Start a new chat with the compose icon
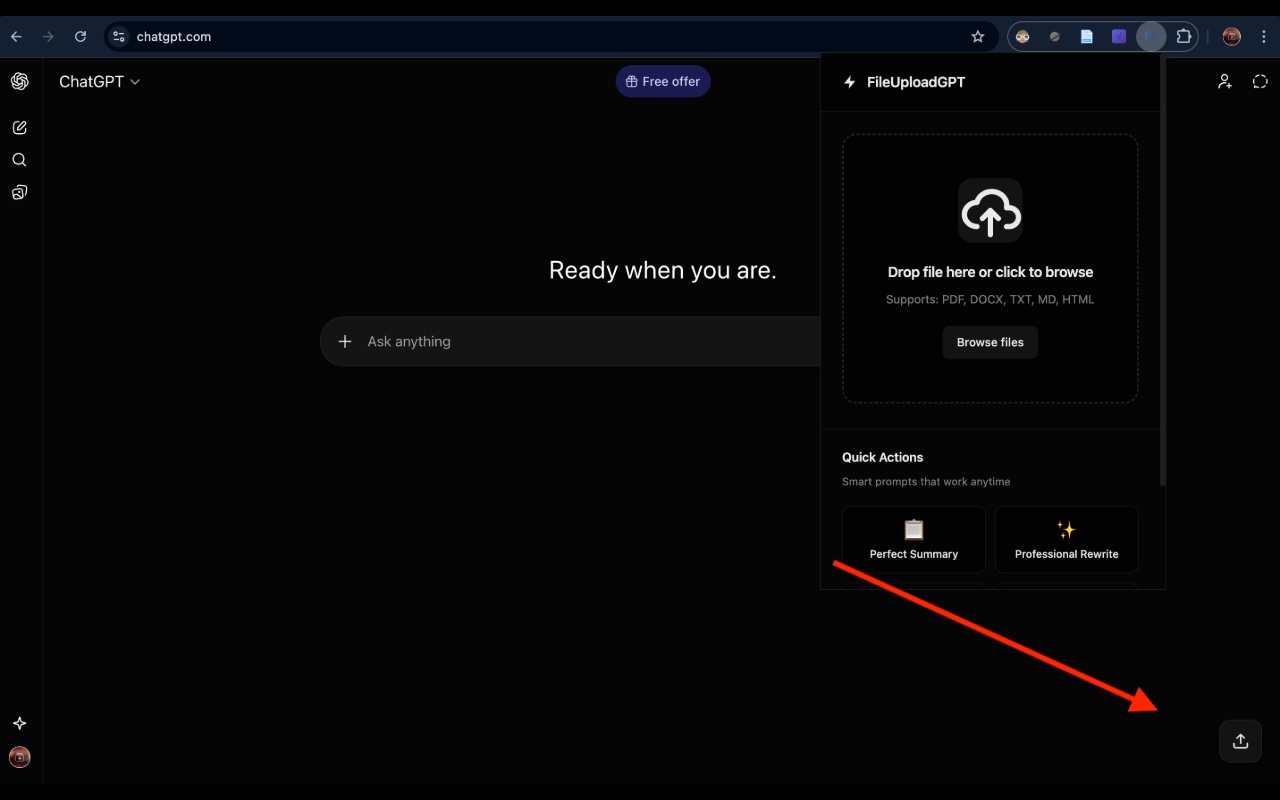The height and width of the screenshot is (800, 1280). (x=19, y=127)
